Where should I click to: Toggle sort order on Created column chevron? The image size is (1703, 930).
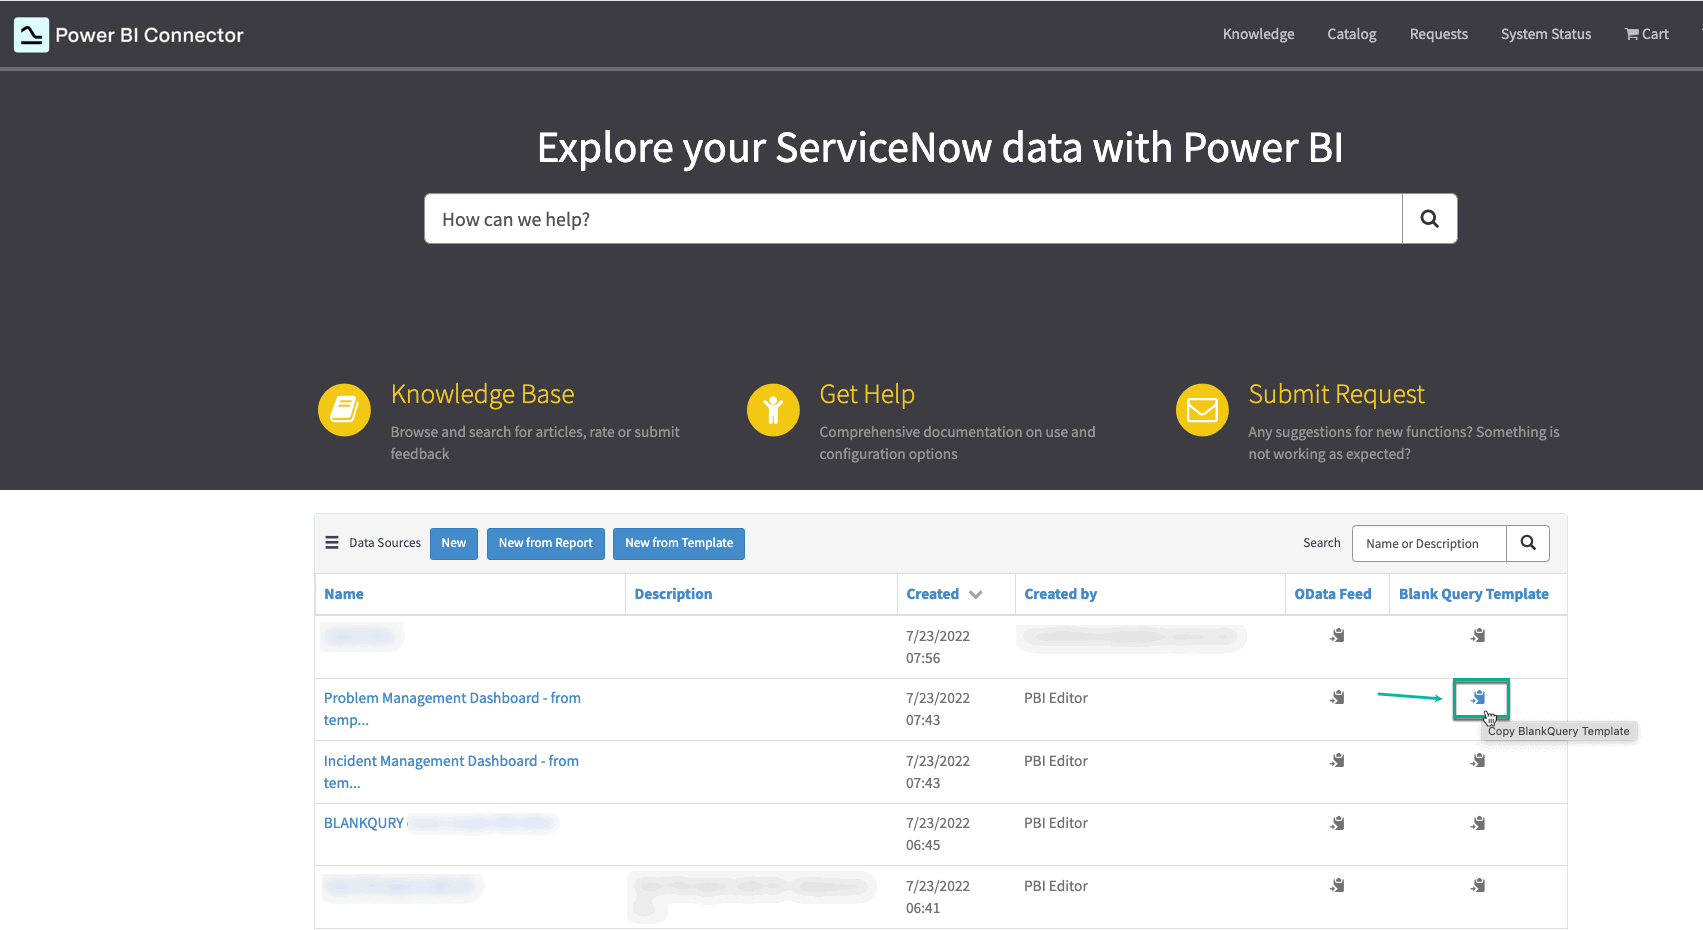pyautogui.click(x=976, y=595)
